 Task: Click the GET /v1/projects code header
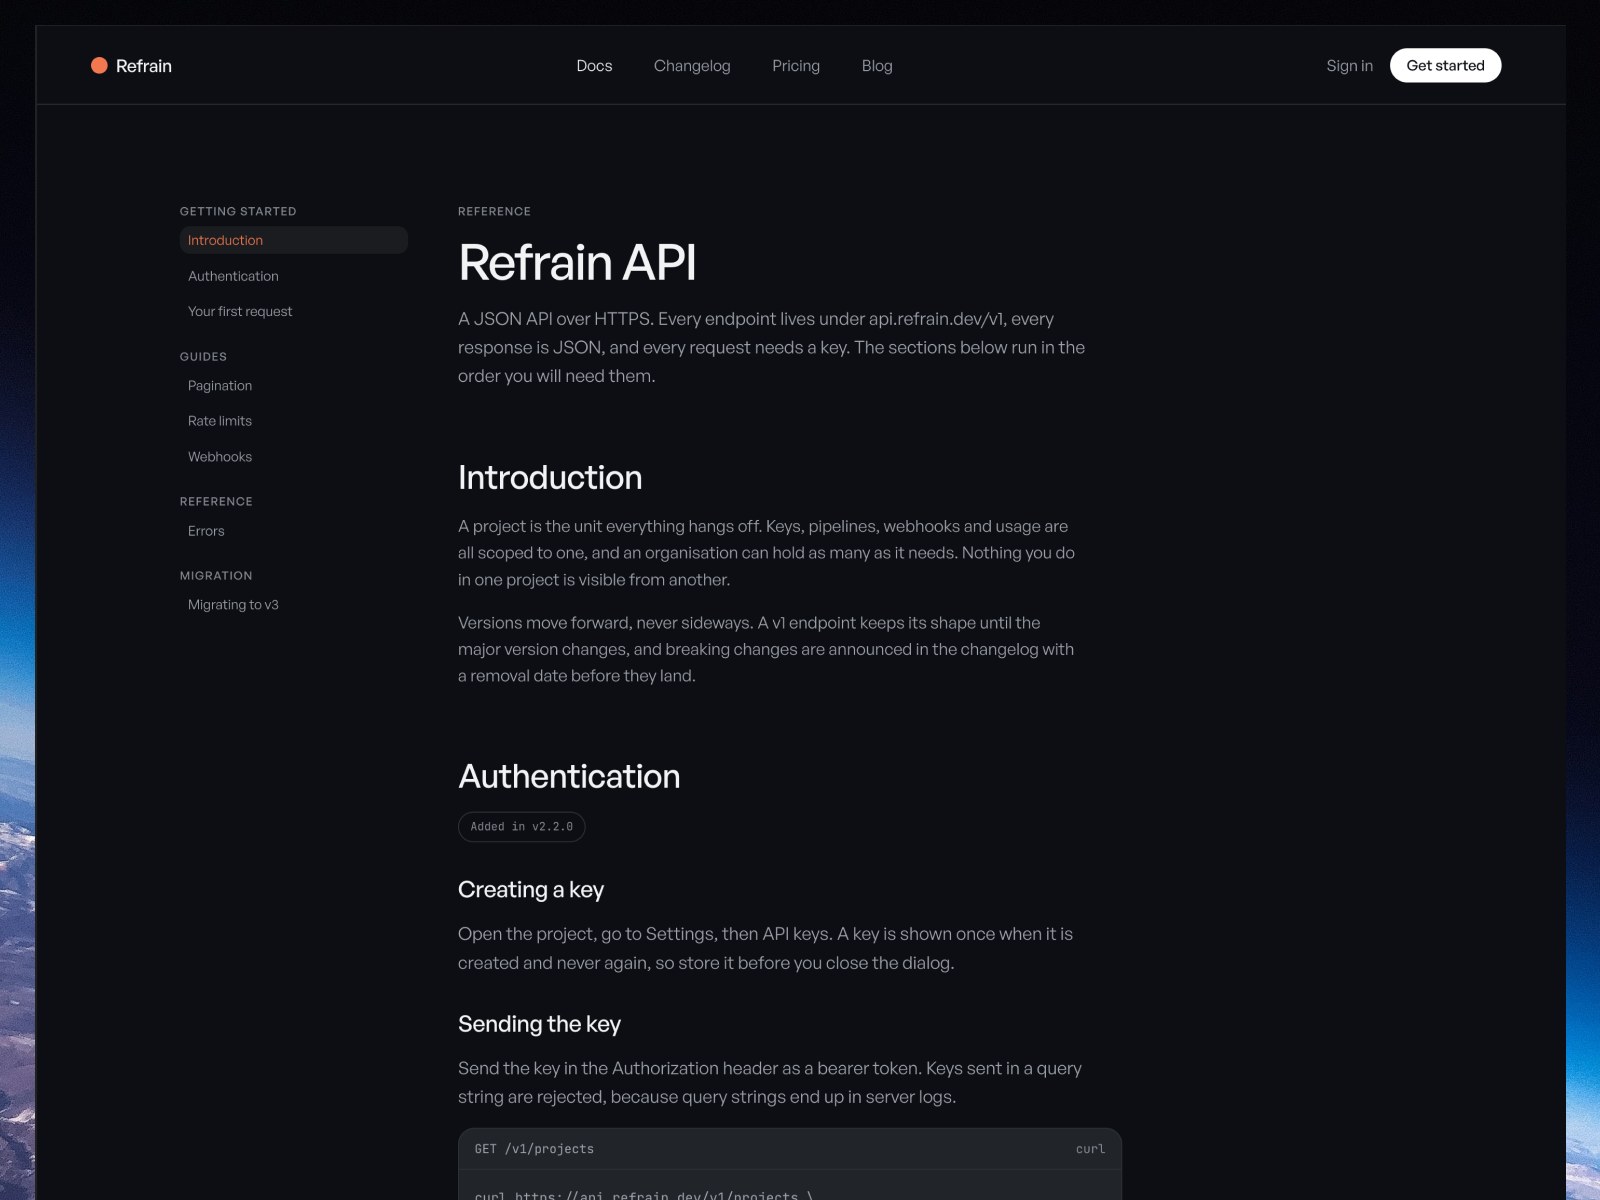coord(534,1149)
